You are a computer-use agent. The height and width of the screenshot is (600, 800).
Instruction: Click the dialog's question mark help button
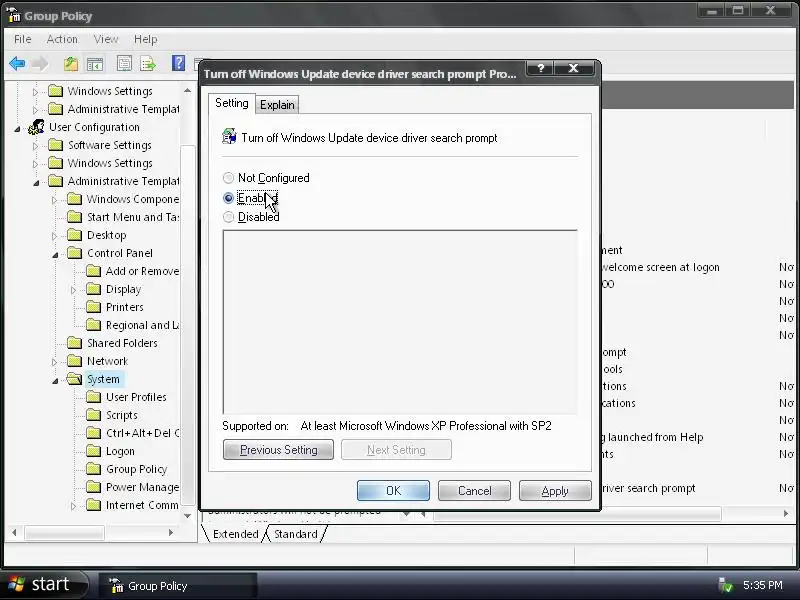click(x=540, y=68)
